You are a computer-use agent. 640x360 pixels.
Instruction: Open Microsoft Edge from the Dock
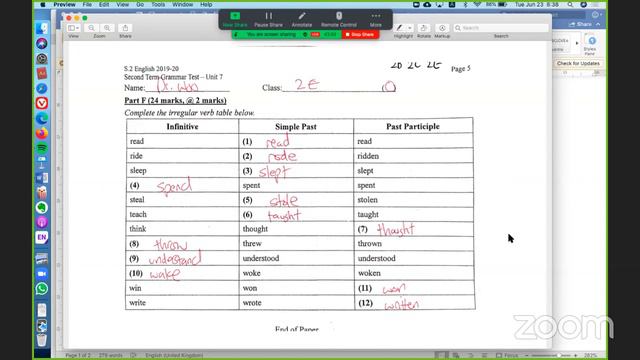(x=42, y=118)
